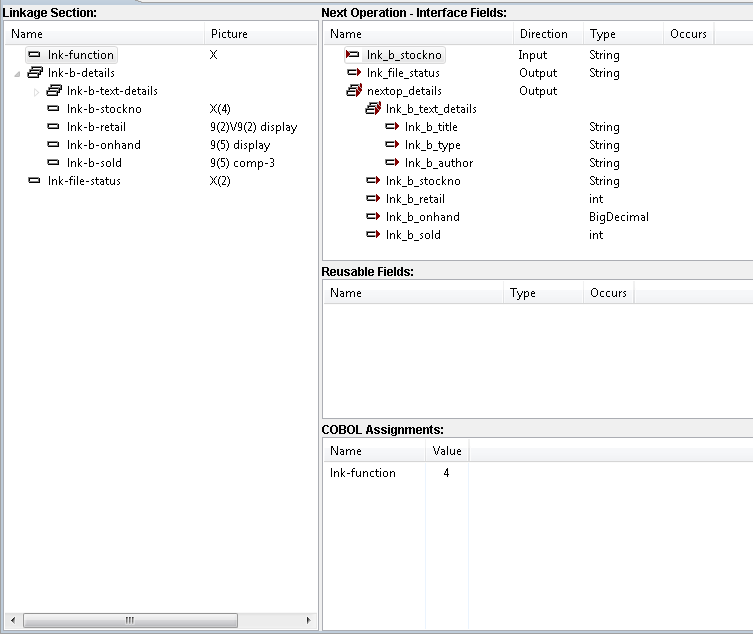753x634 pixels.
Task: Click the right arrow of the horizontal scrollbar
Action: (x=309, y=621)
